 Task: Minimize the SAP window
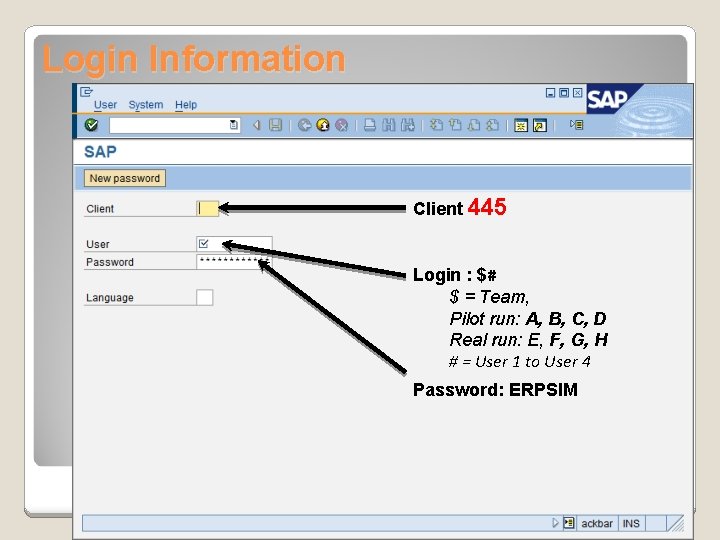click(550, 93)
